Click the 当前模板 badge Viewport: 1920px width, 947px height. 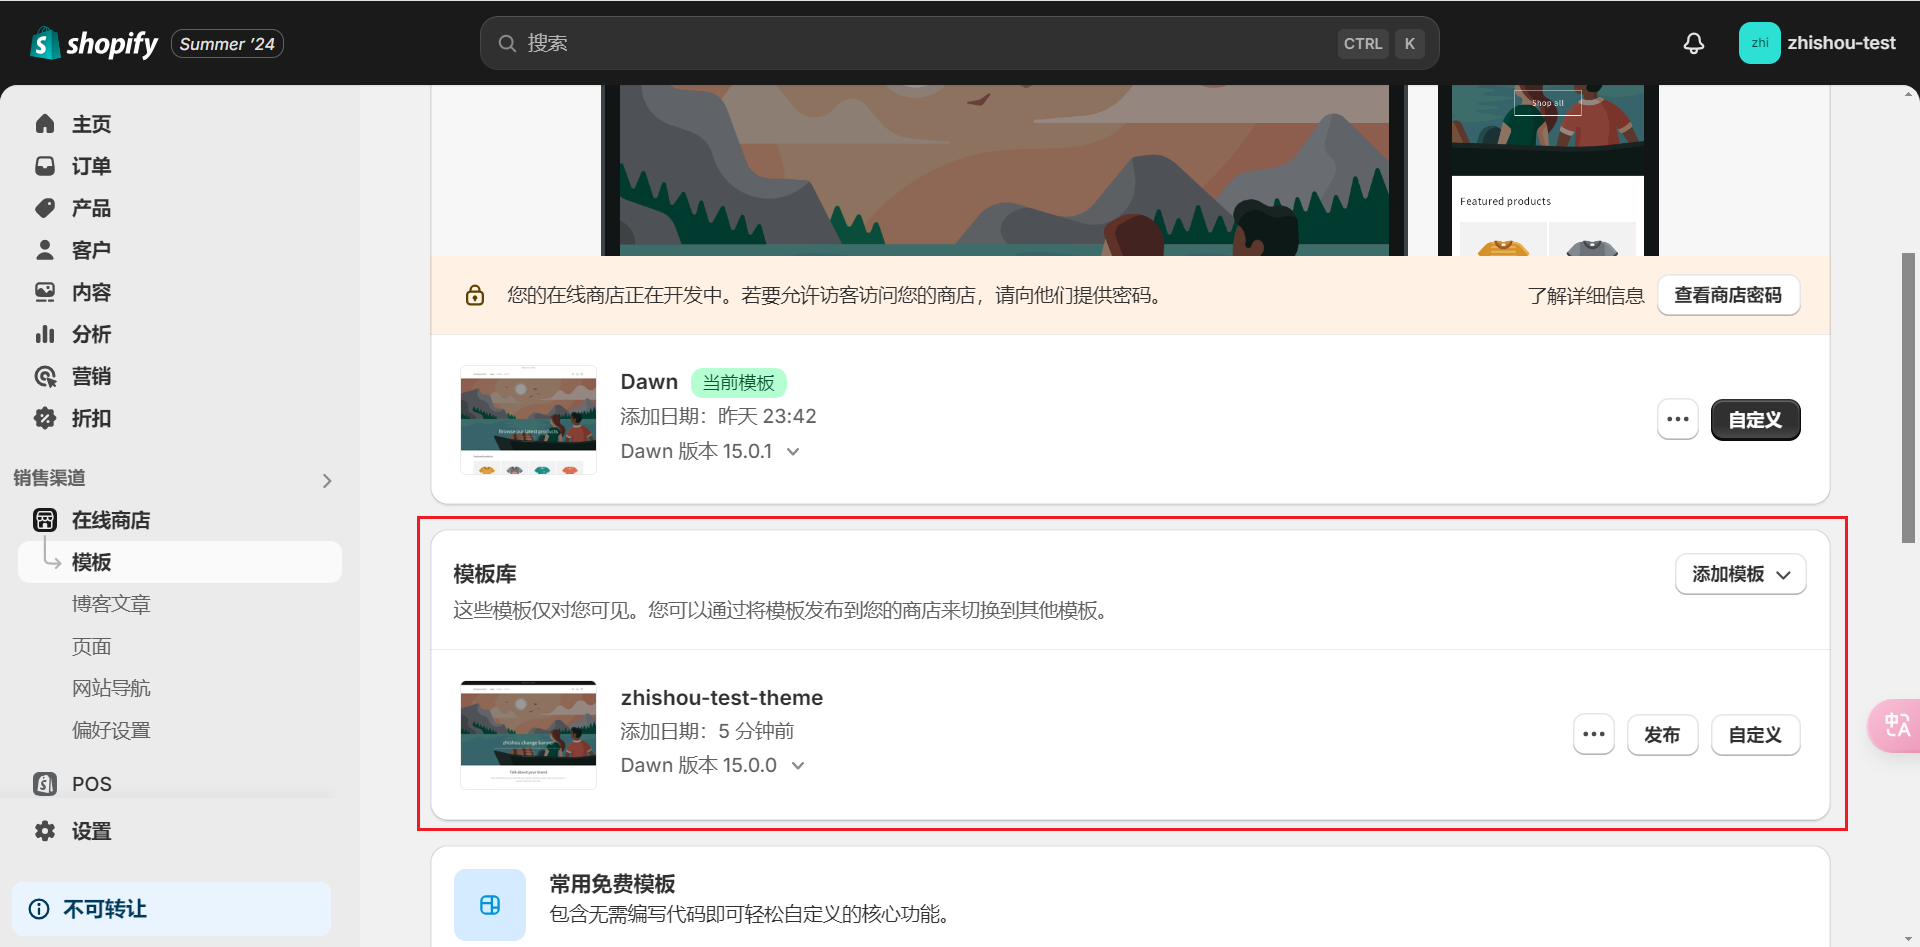[x=739, y=383]
